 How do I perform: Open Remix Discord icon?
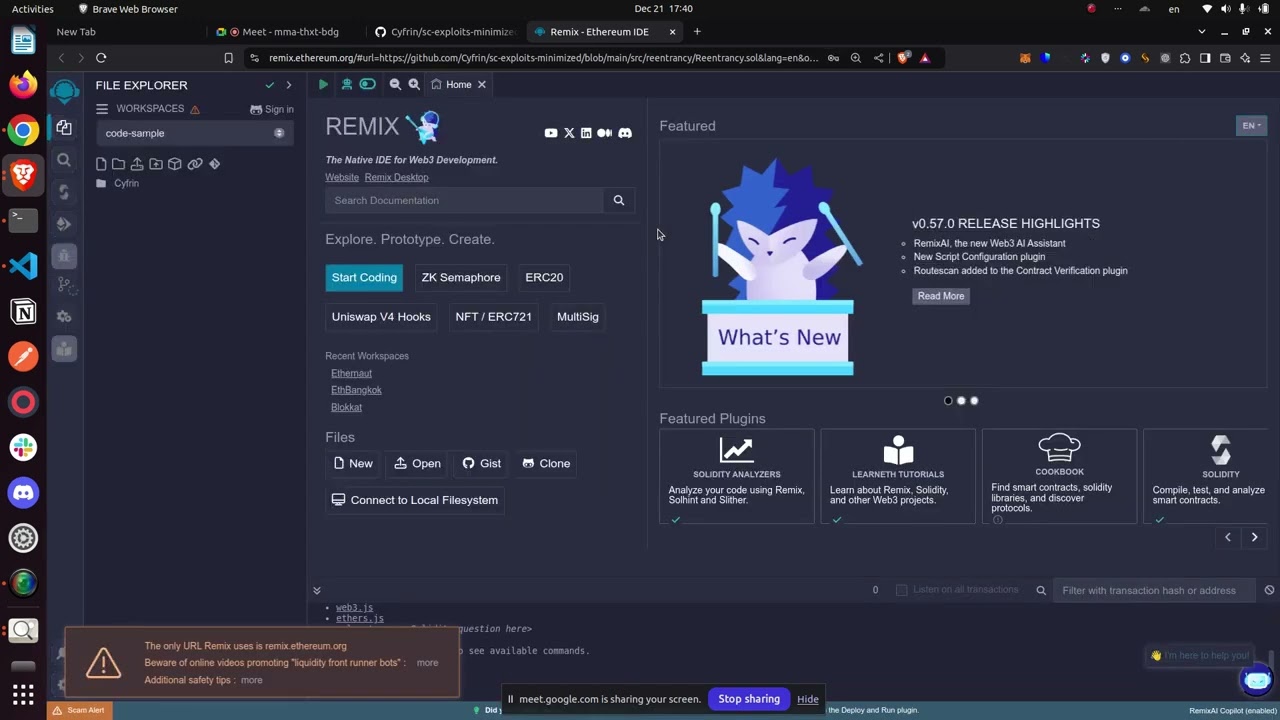[x=625, y=133]
